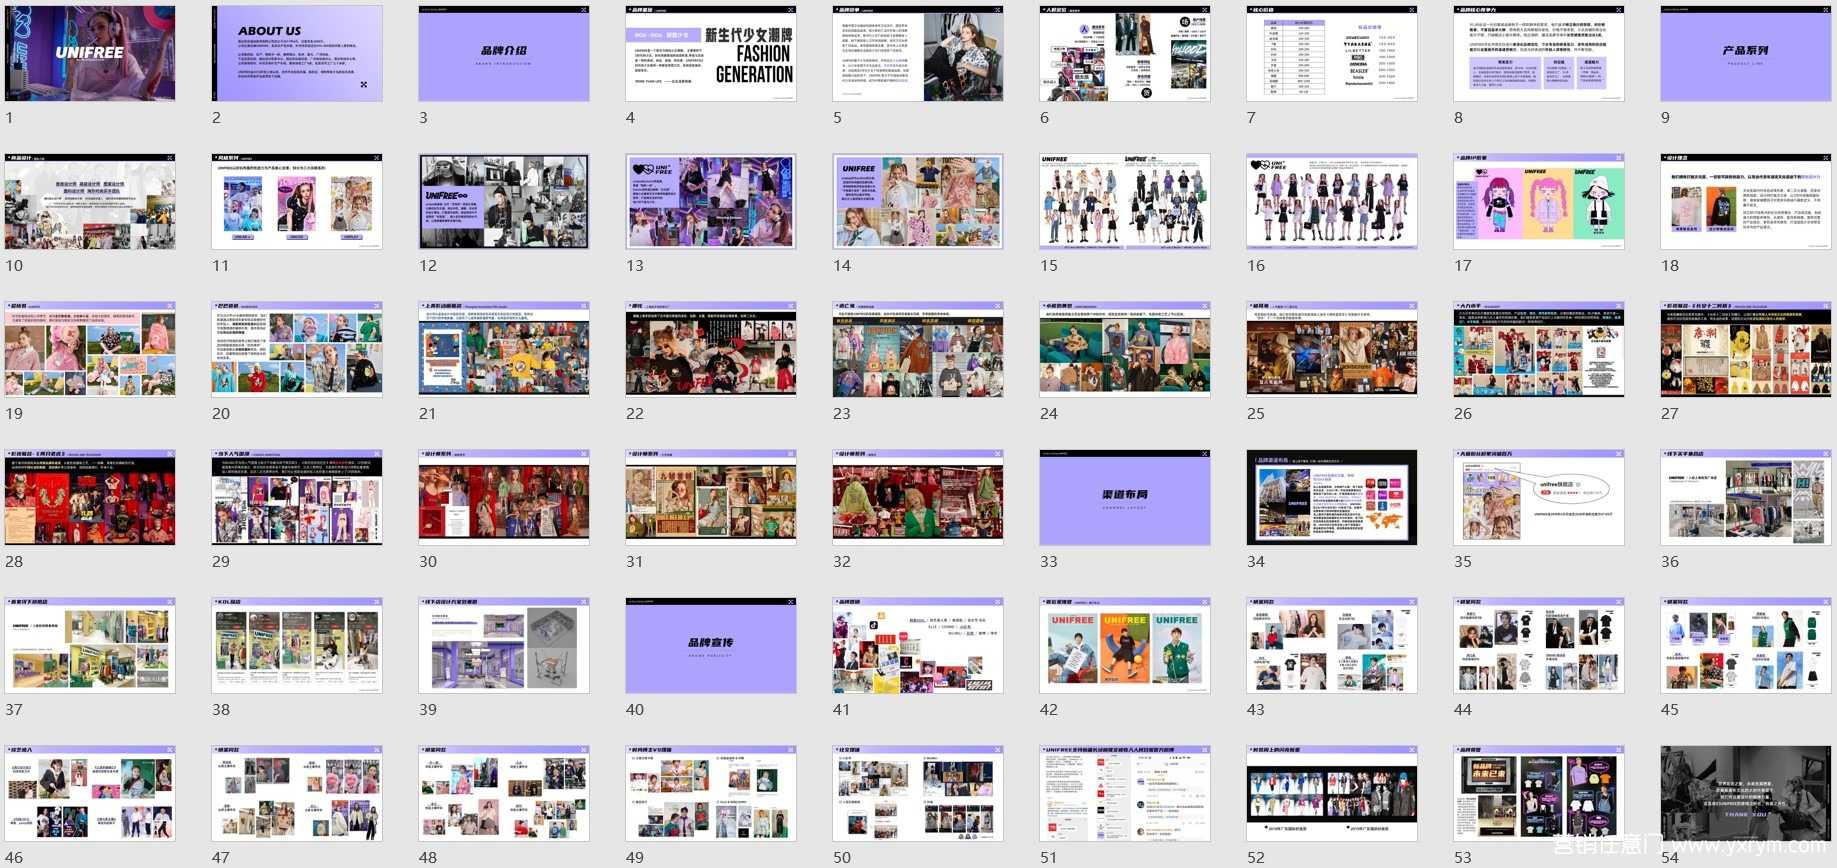Select slide 44 thumbnail
Screen dimensions: 1837x868
click(x=1539, y=645)
